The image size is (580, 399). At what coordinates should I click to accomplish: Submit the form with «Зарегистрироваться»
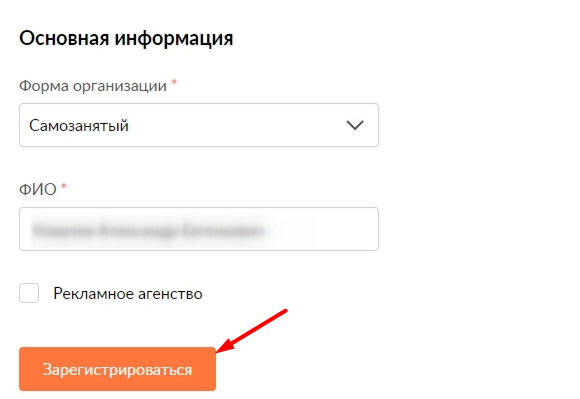pos(117,369)
